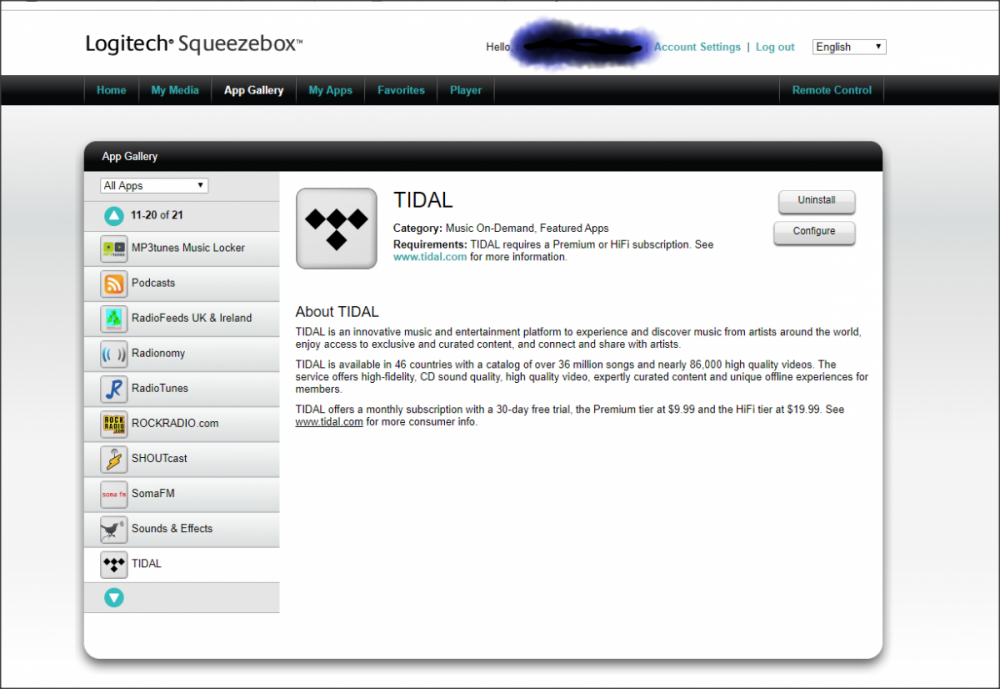Click the RadioTunes app icon

click(114, 389)
